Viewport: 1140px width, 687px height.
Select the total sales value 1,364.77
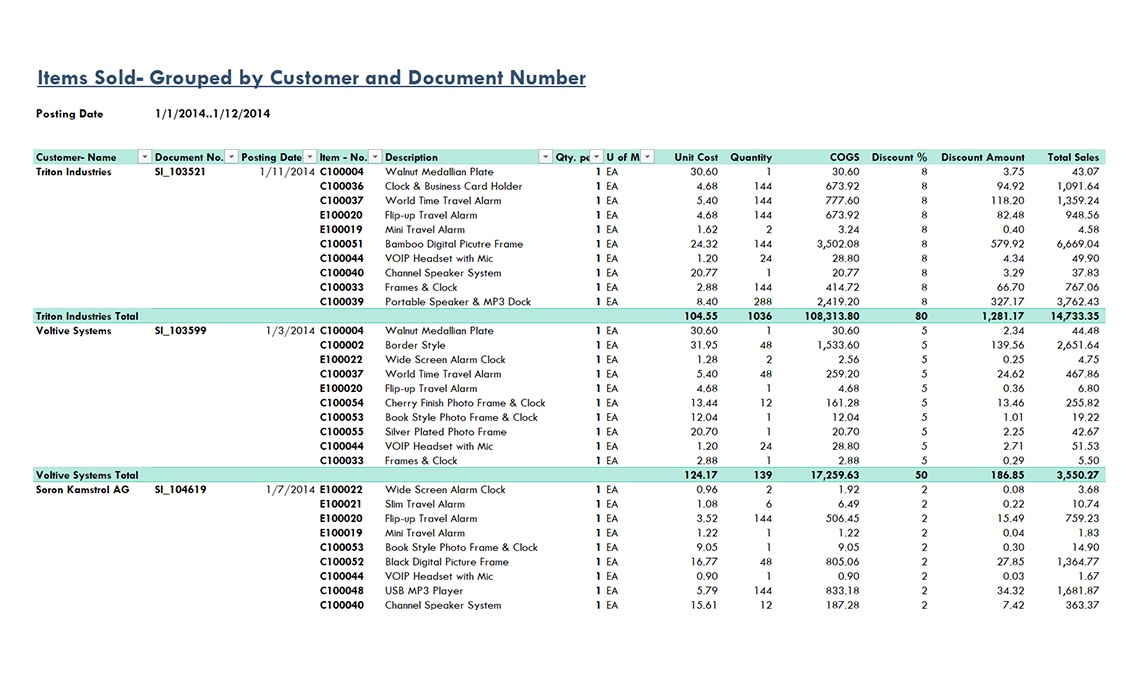tap(1077, 562)
